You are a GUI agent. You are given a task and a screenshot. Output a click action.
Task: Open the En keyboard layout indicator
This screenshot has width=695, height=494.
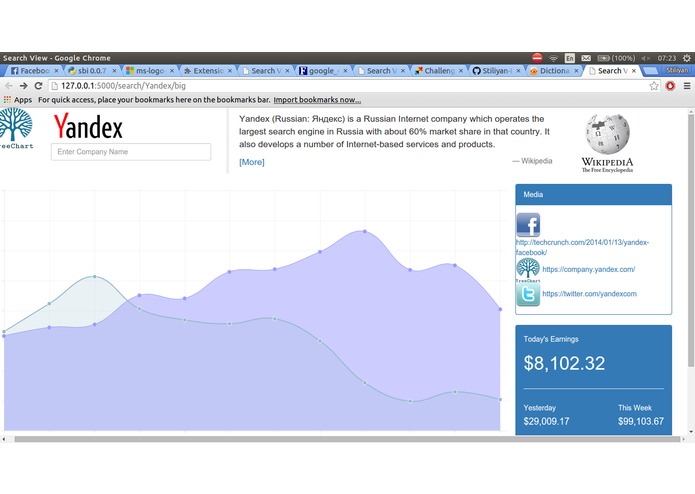point(570,58)
